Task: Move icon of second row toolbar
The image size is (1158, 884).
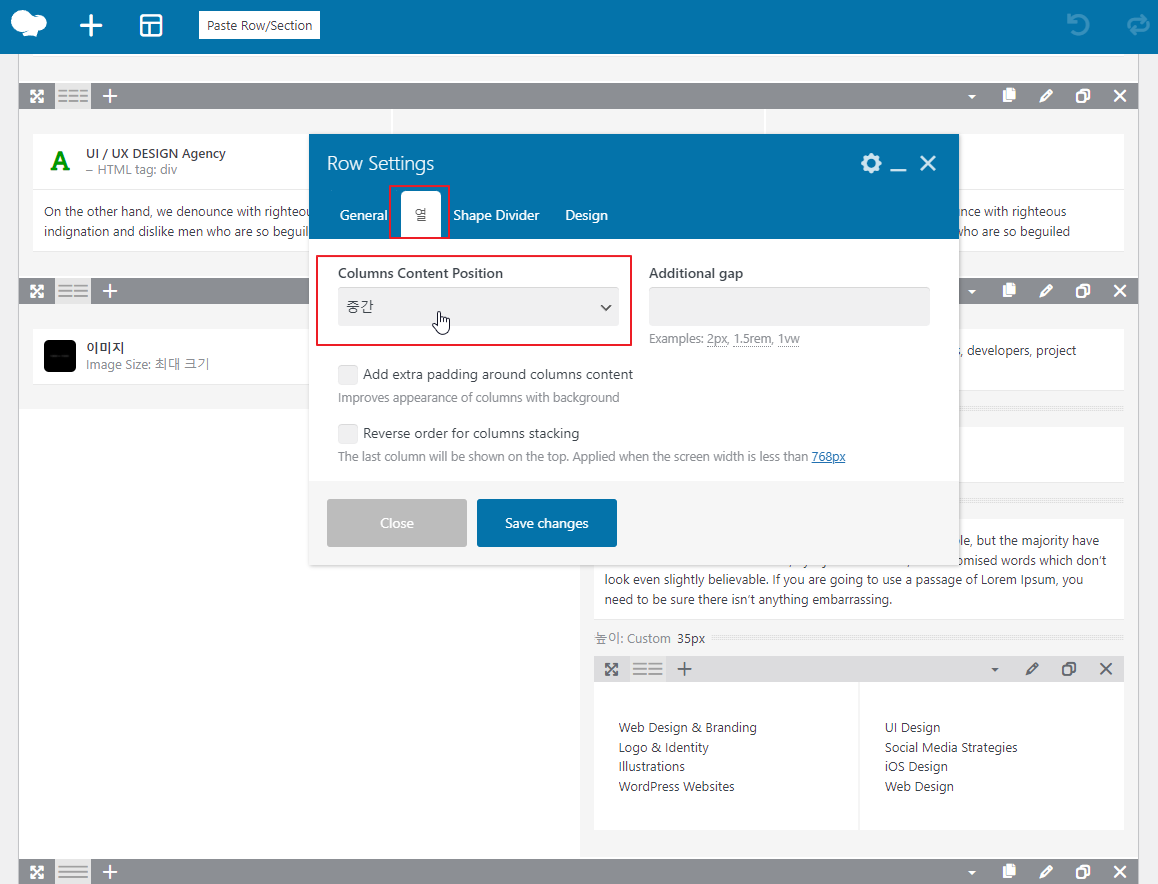Action: 37,291
